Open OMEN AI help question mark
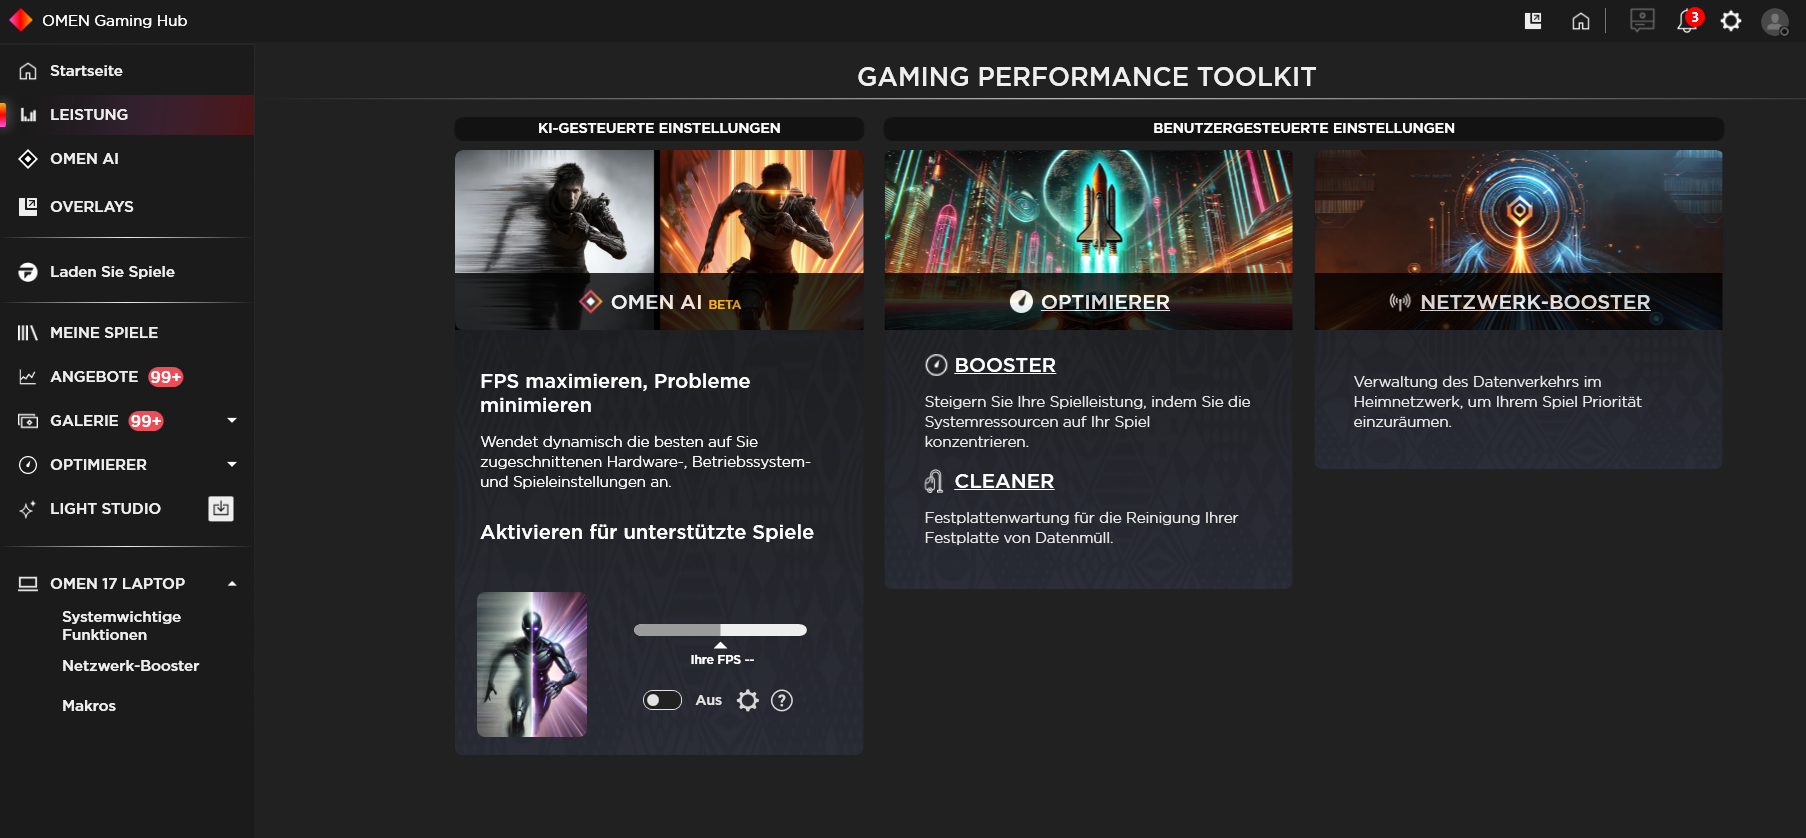Image resolution: width=1806 pixels, height=838 pixels. coord(782,701)
